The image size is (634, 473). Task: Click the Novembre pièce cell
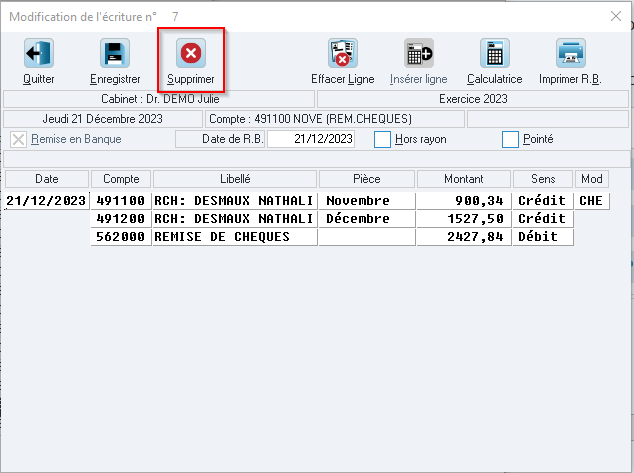coord(367,201)
